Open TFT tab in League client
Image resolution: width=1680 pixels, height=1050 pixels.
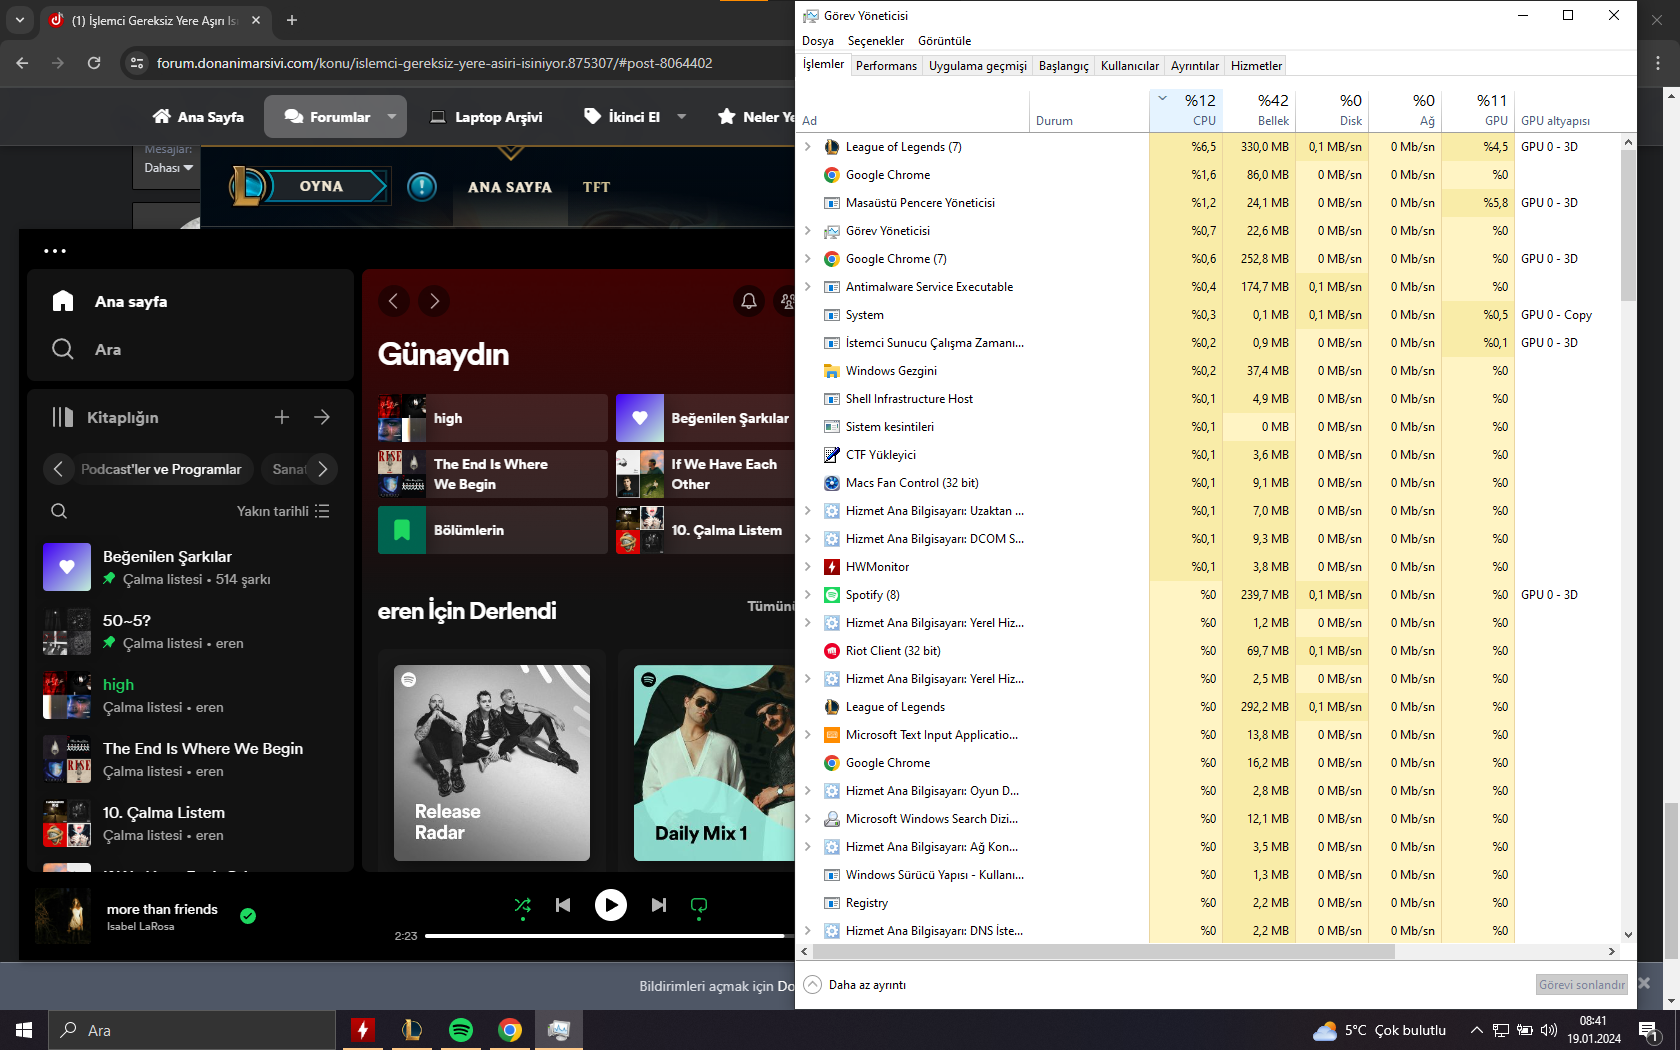[597, 187]
